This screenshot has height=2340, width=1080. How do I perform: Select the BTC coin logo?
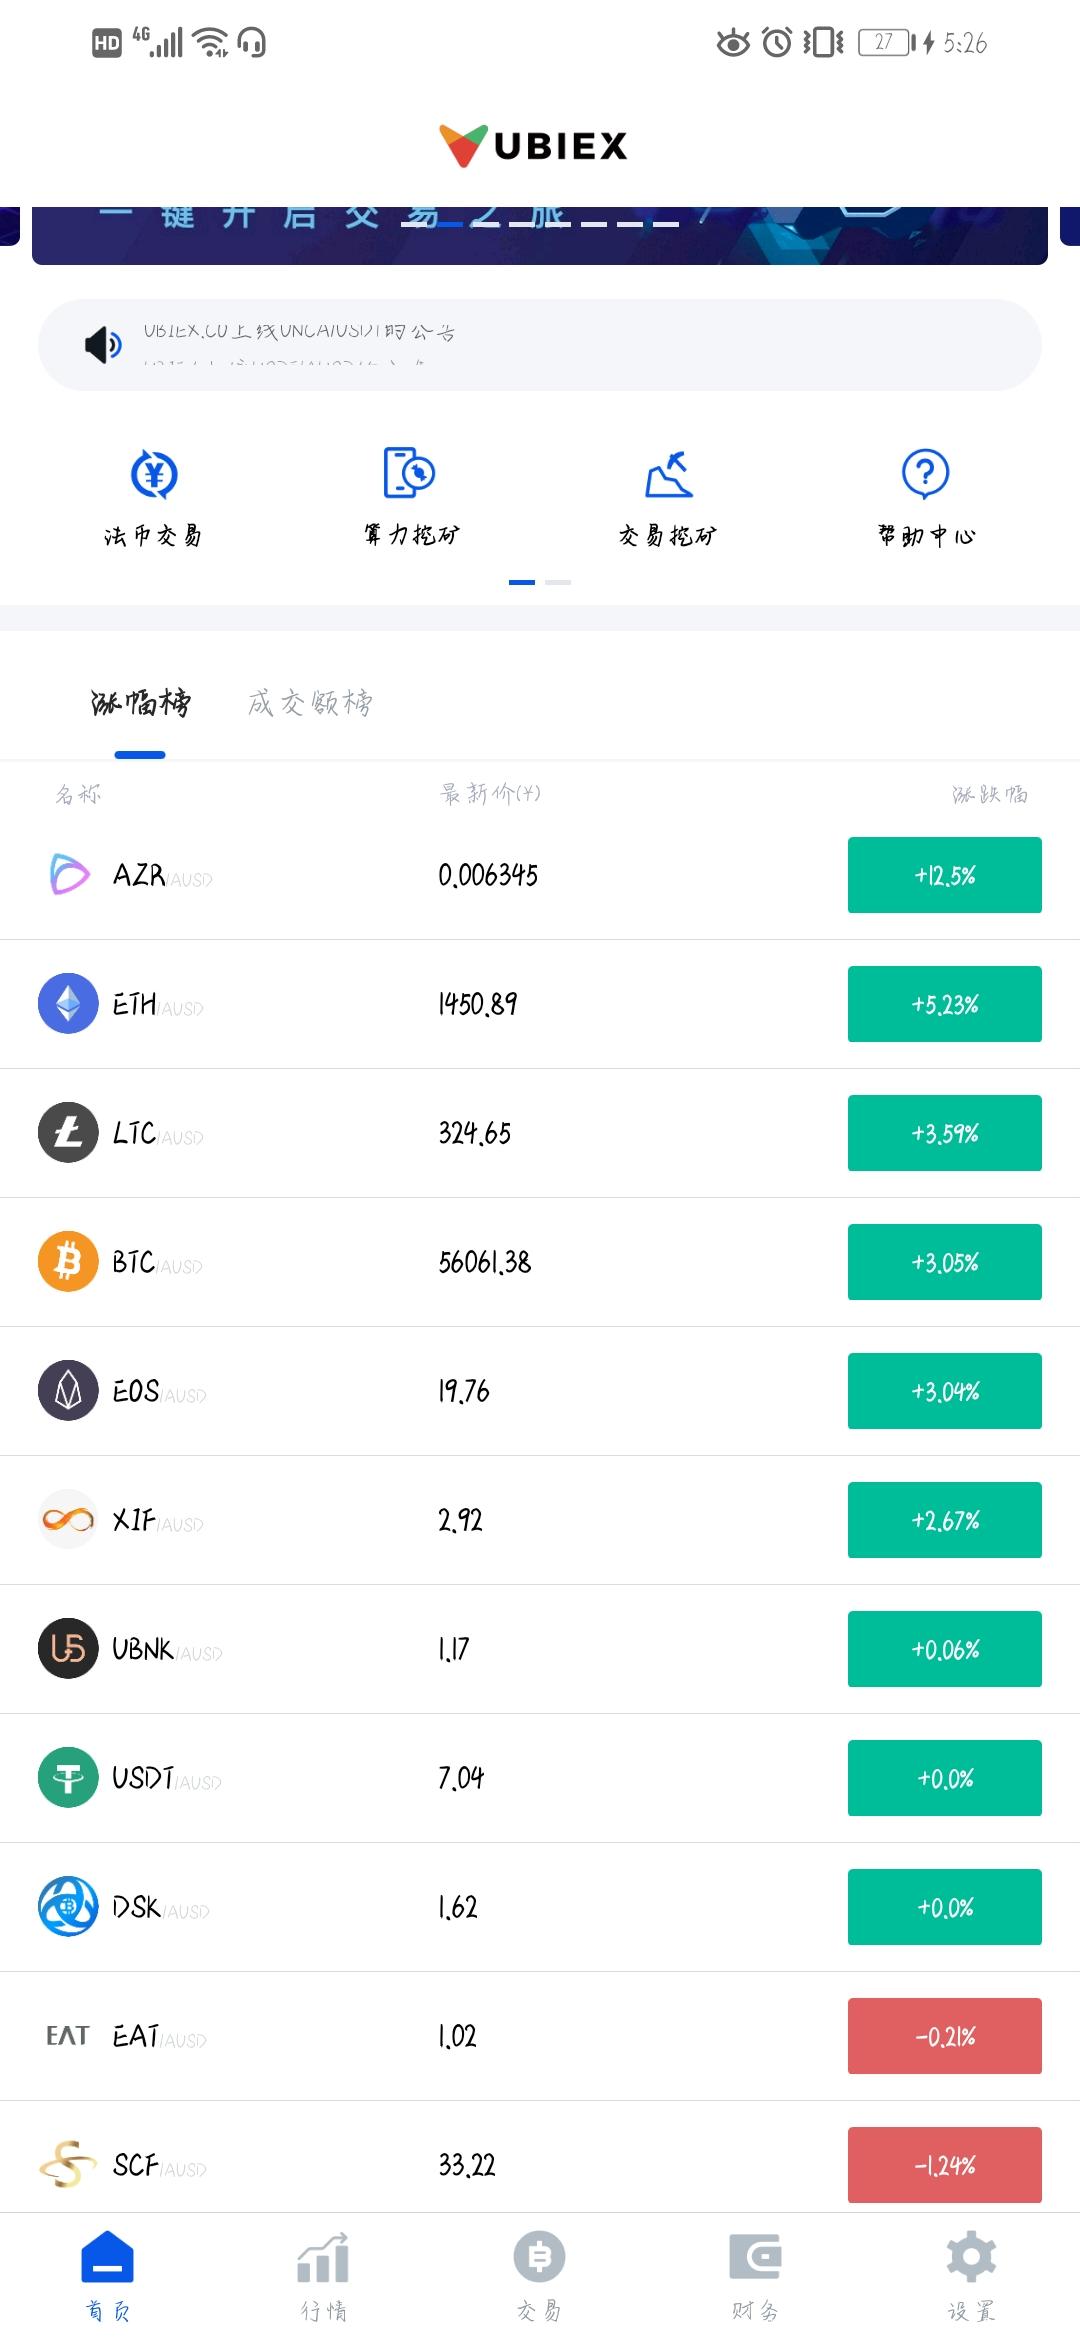66,1262
